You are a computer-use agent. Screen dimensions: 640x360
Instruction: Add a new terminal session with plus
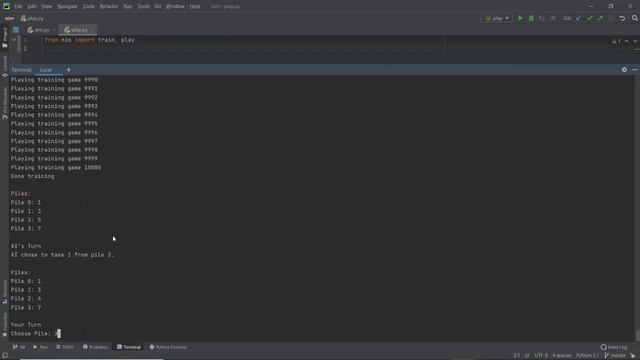coord(69,70)
